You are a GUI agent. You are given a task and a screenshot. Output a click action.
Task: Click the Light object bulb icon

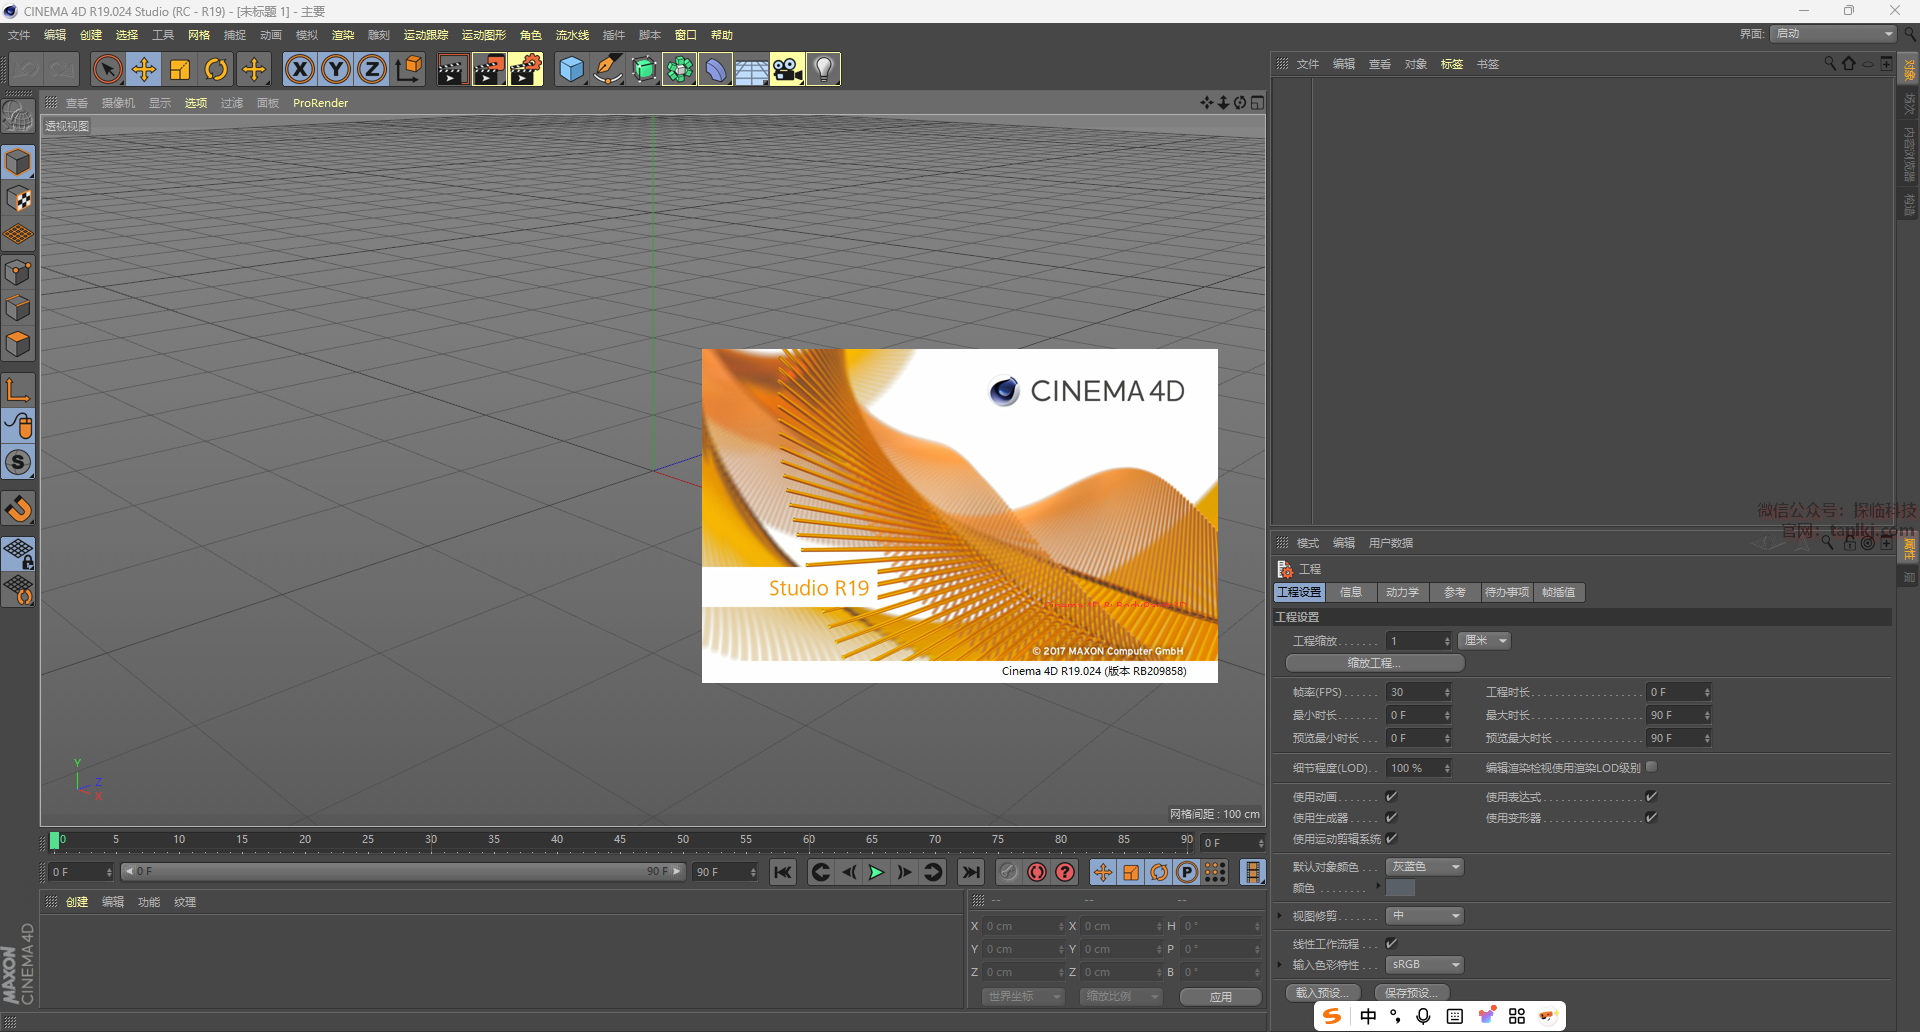point(823,69)
